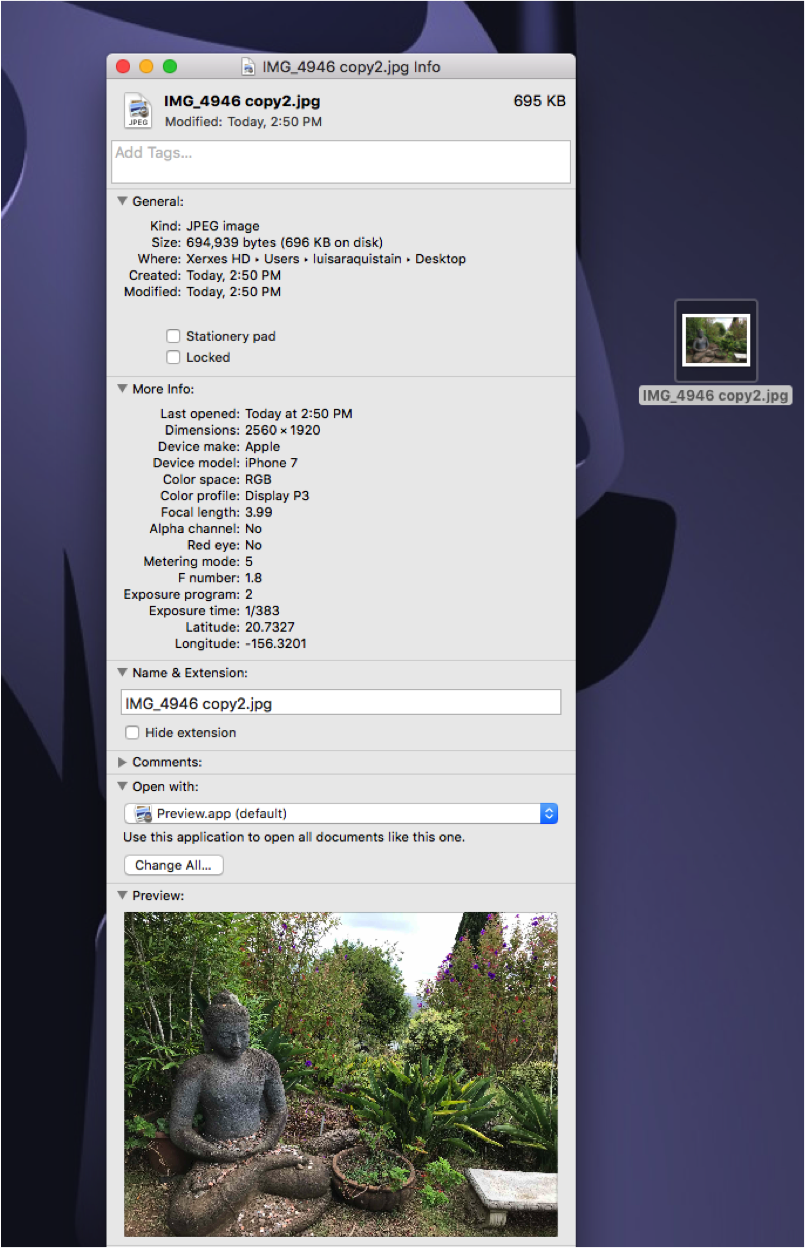Enable the Stationery pad checkbox

174,337
